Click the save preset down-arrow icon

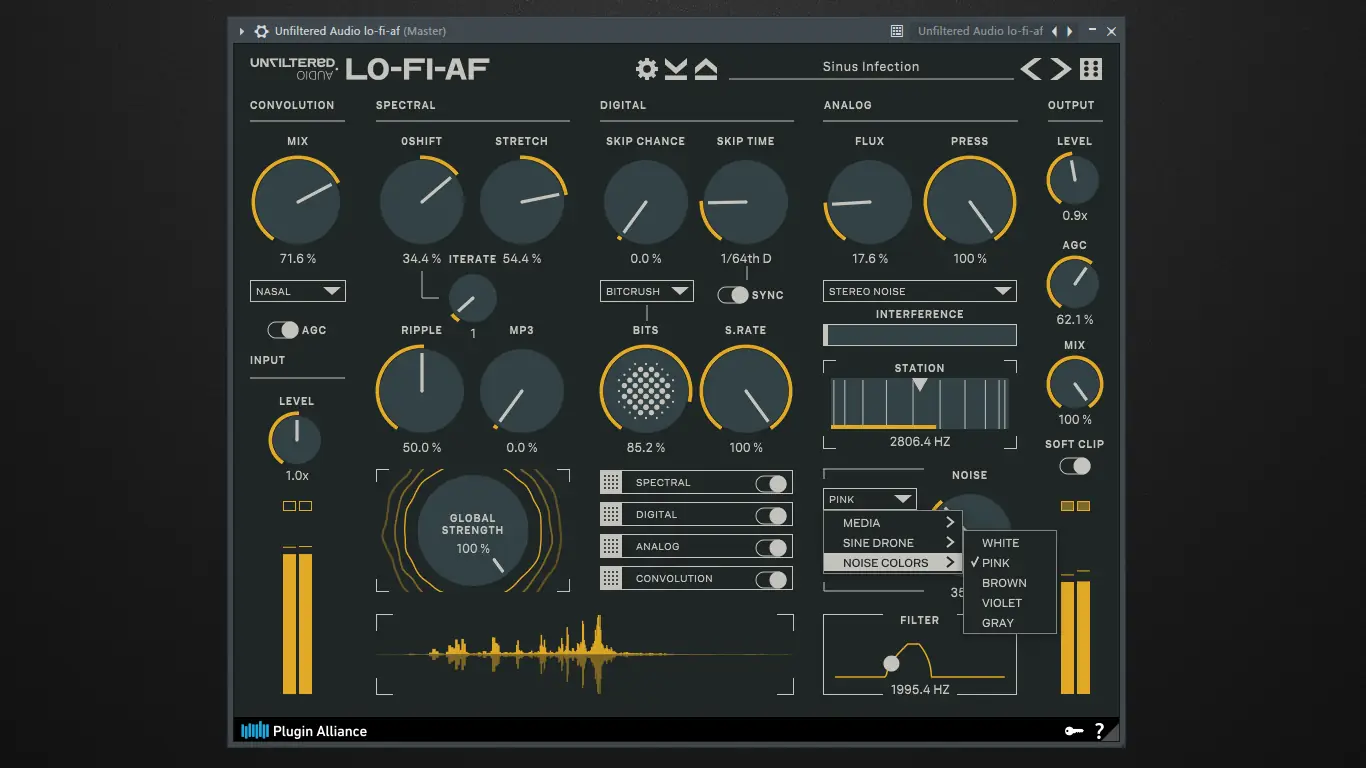[x=676, y=68]
